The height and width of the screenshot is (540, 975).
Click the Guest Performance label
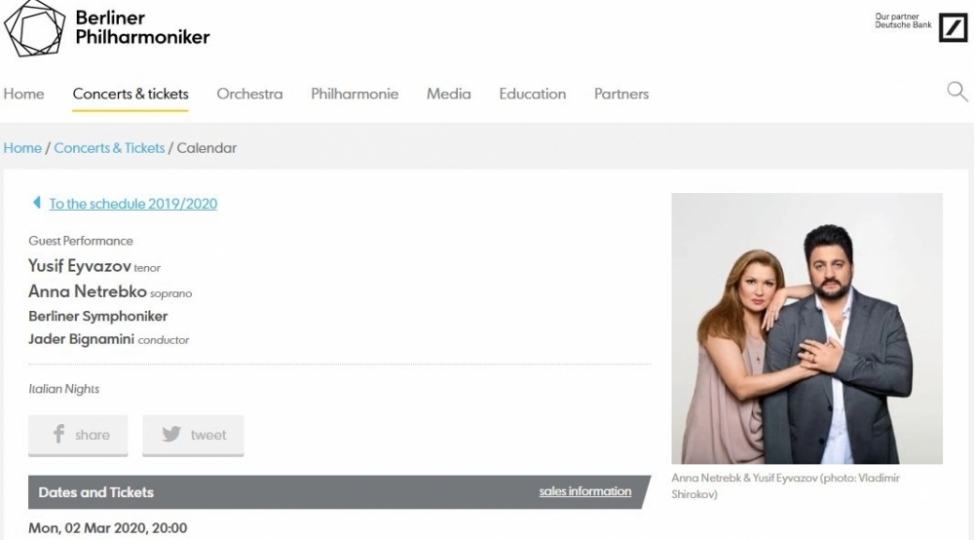pyautogui.click(x=80, y=241)
